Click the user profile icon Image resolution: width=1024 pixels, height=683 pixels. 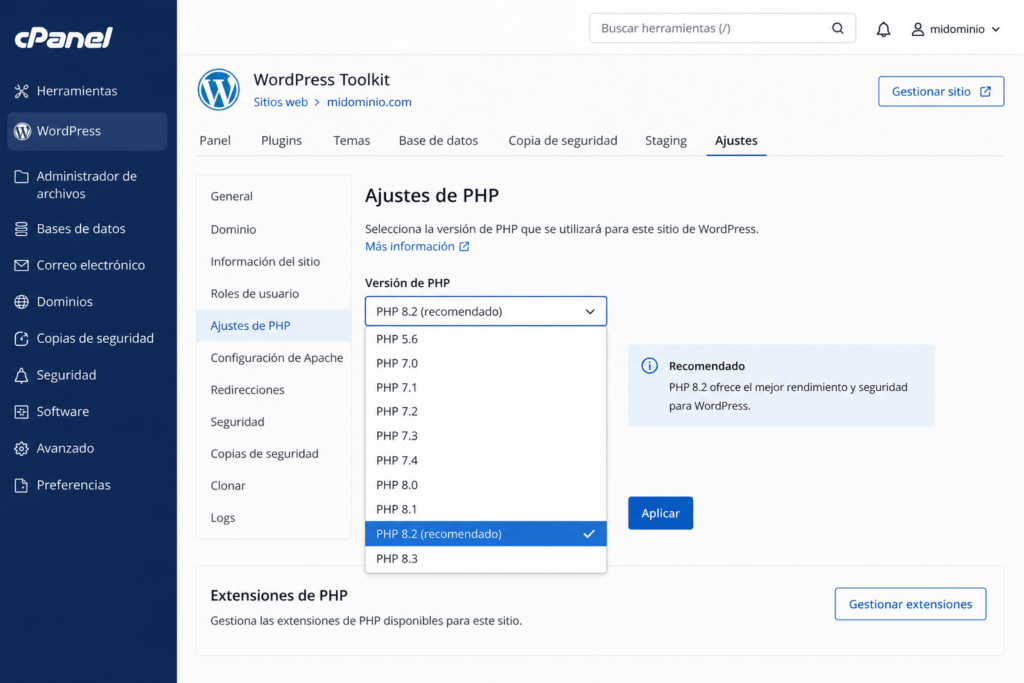tap(918, 29)
